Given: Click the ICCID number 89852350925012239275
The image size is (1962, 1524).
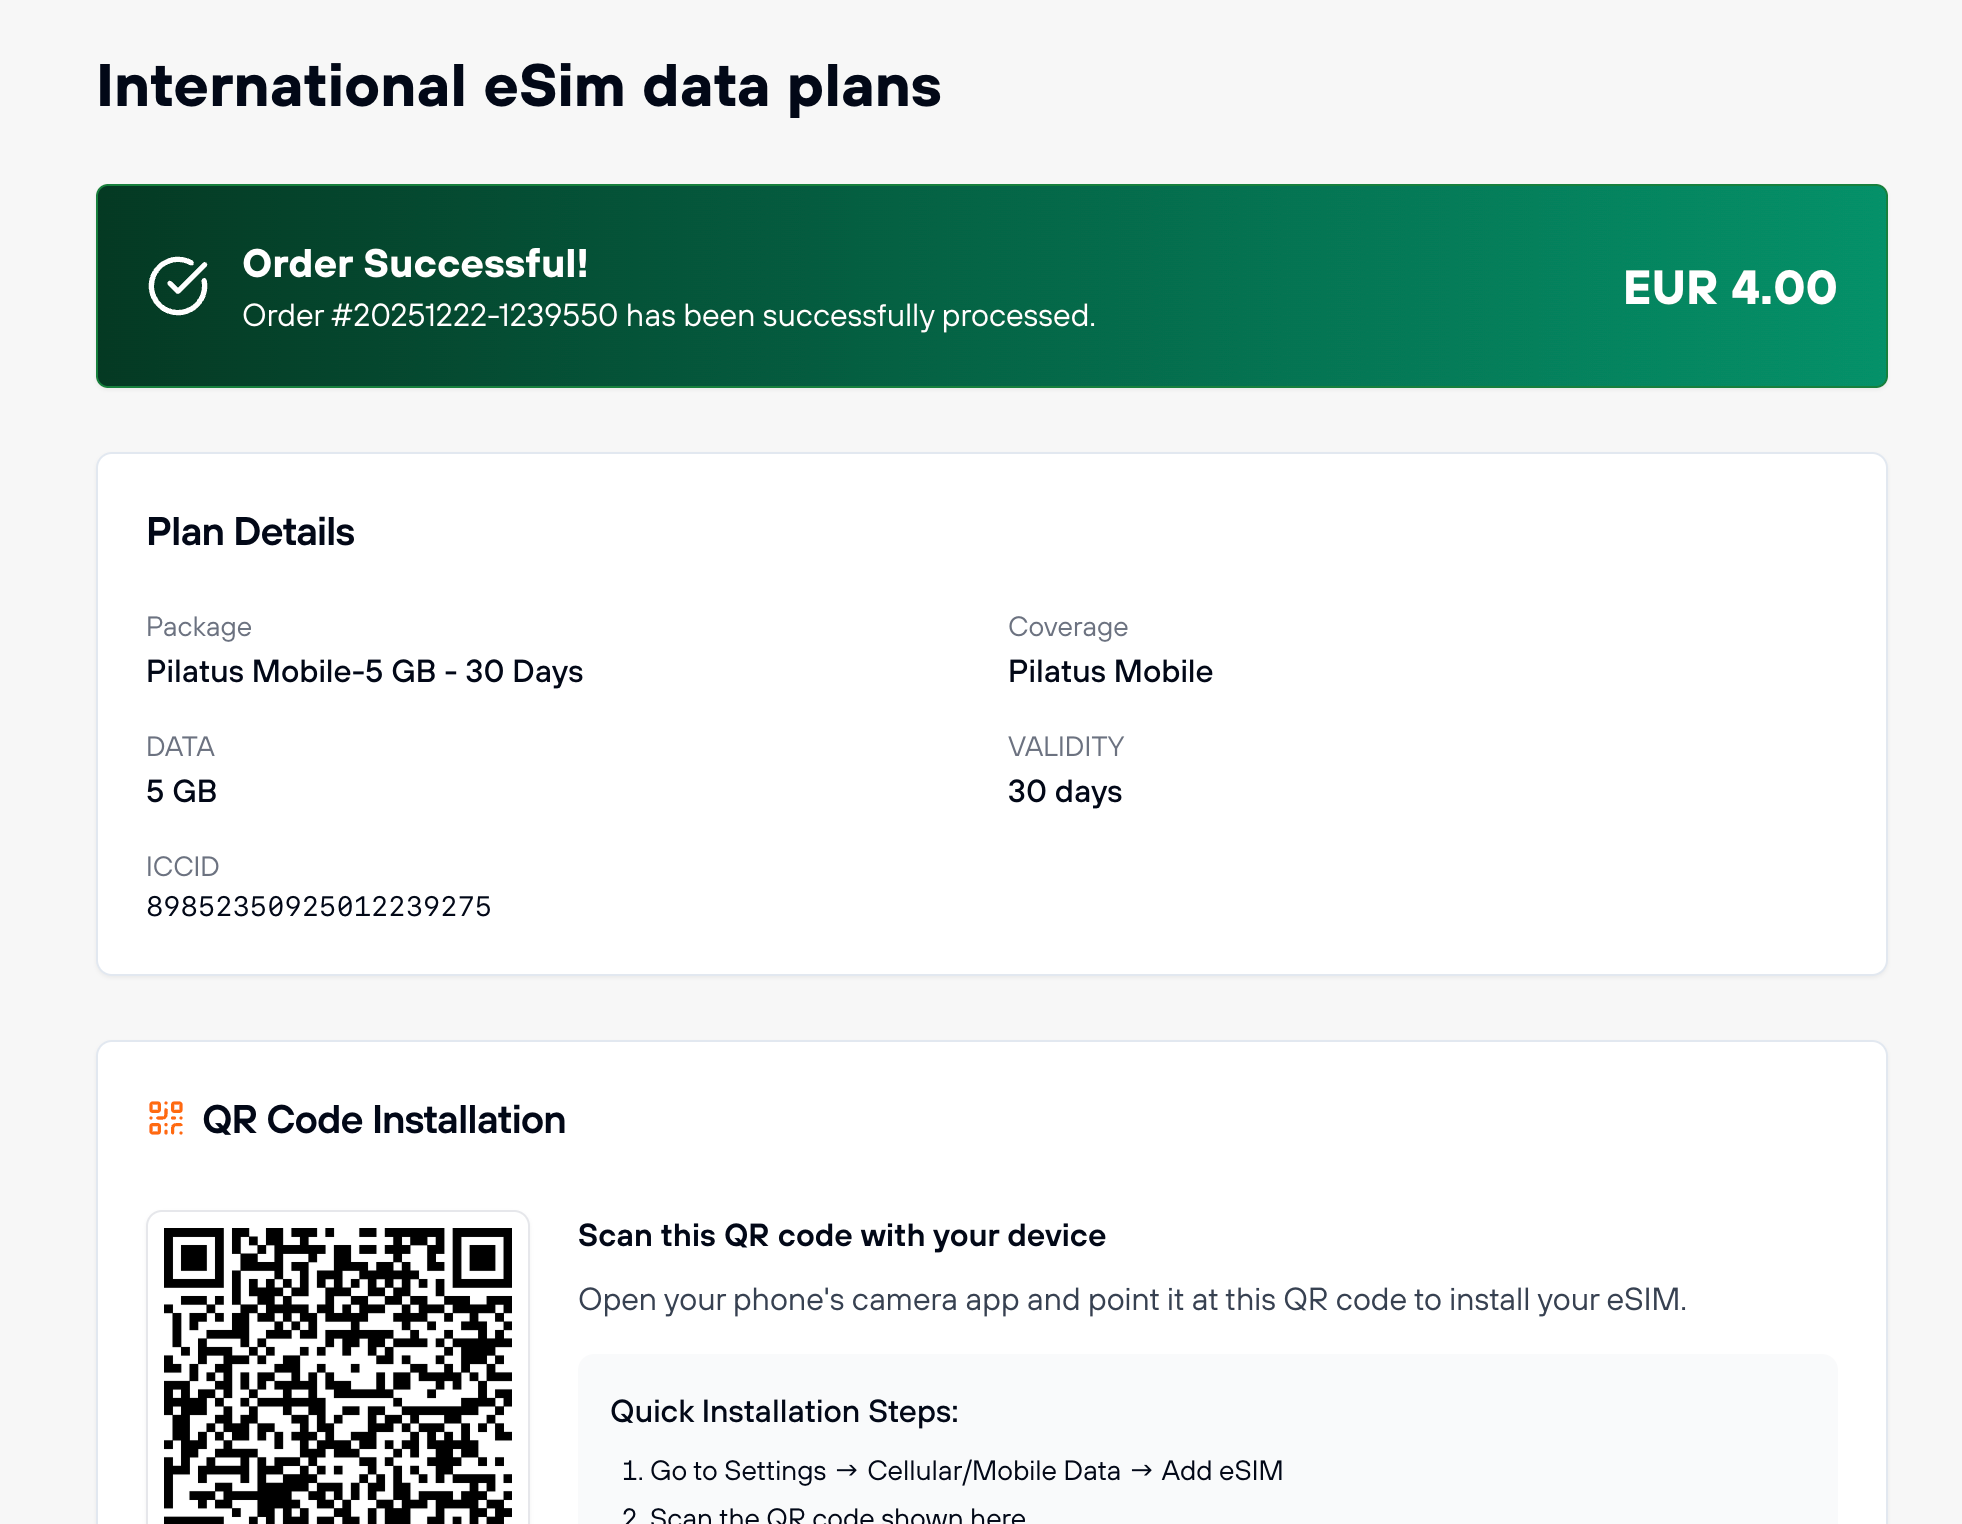Looking at the screenshot, I should pyautogui.click(x=319, y=906).
